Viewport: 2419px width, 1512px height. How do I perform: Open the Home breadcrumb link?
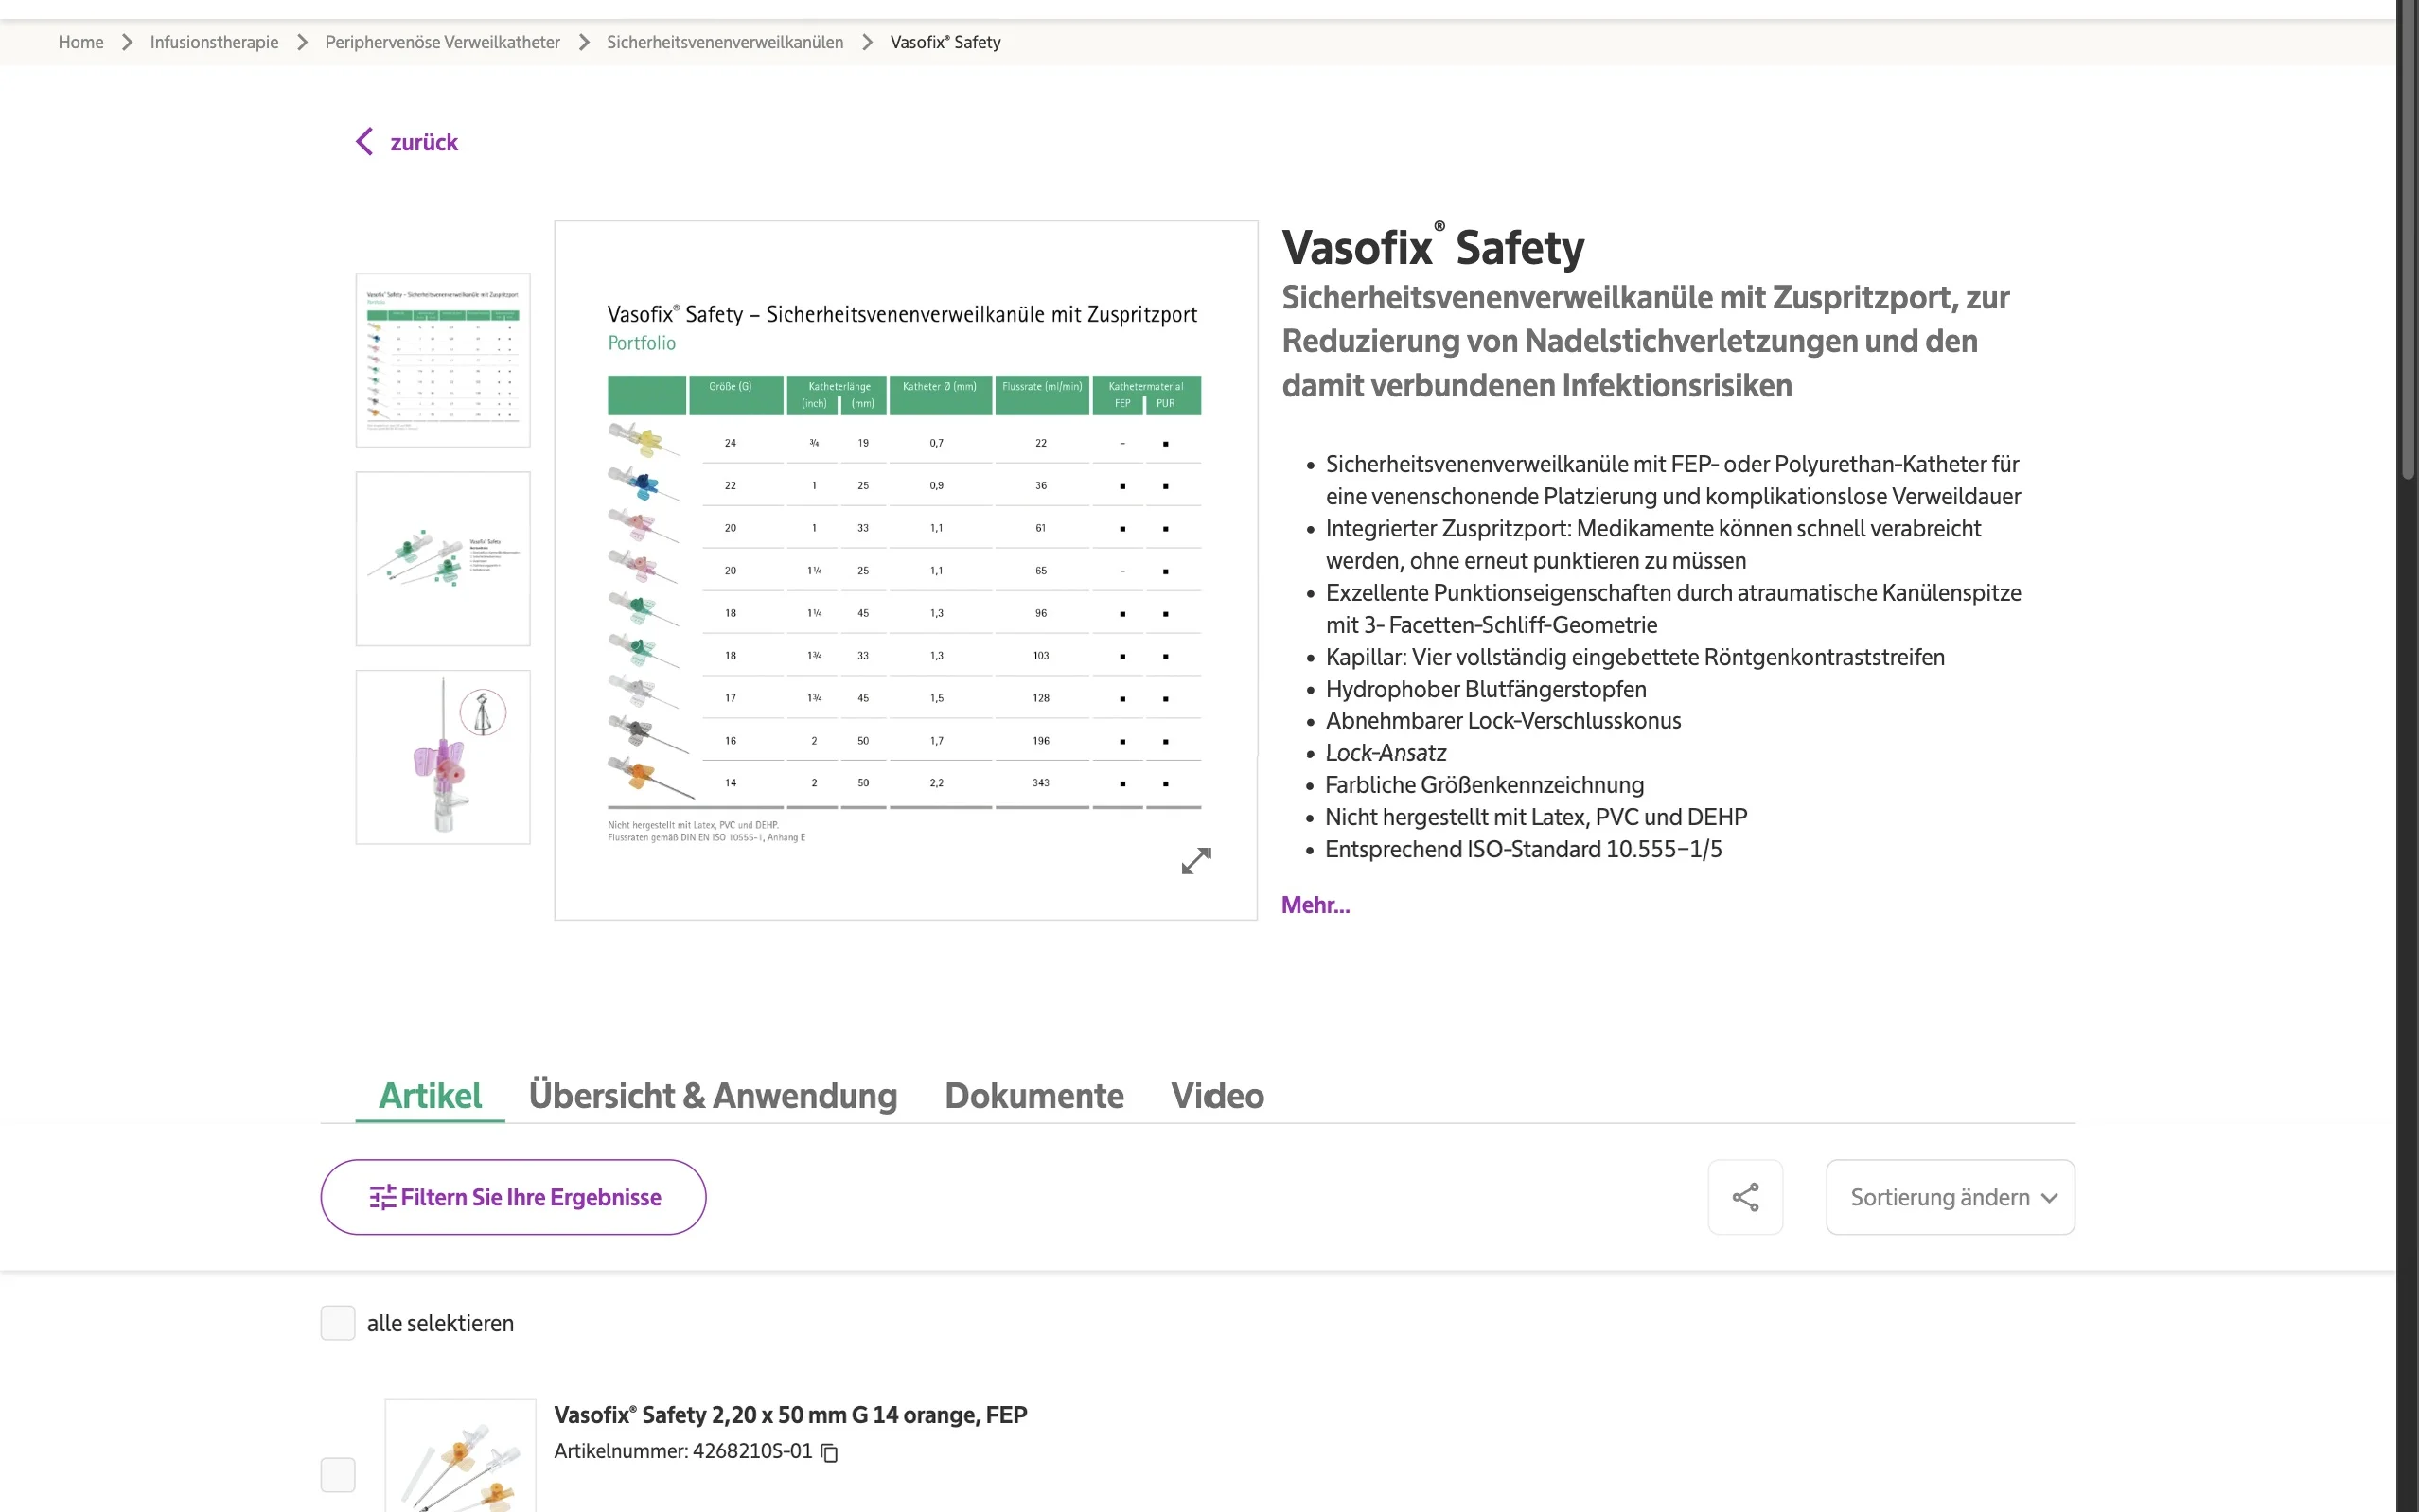coord(81,42)
